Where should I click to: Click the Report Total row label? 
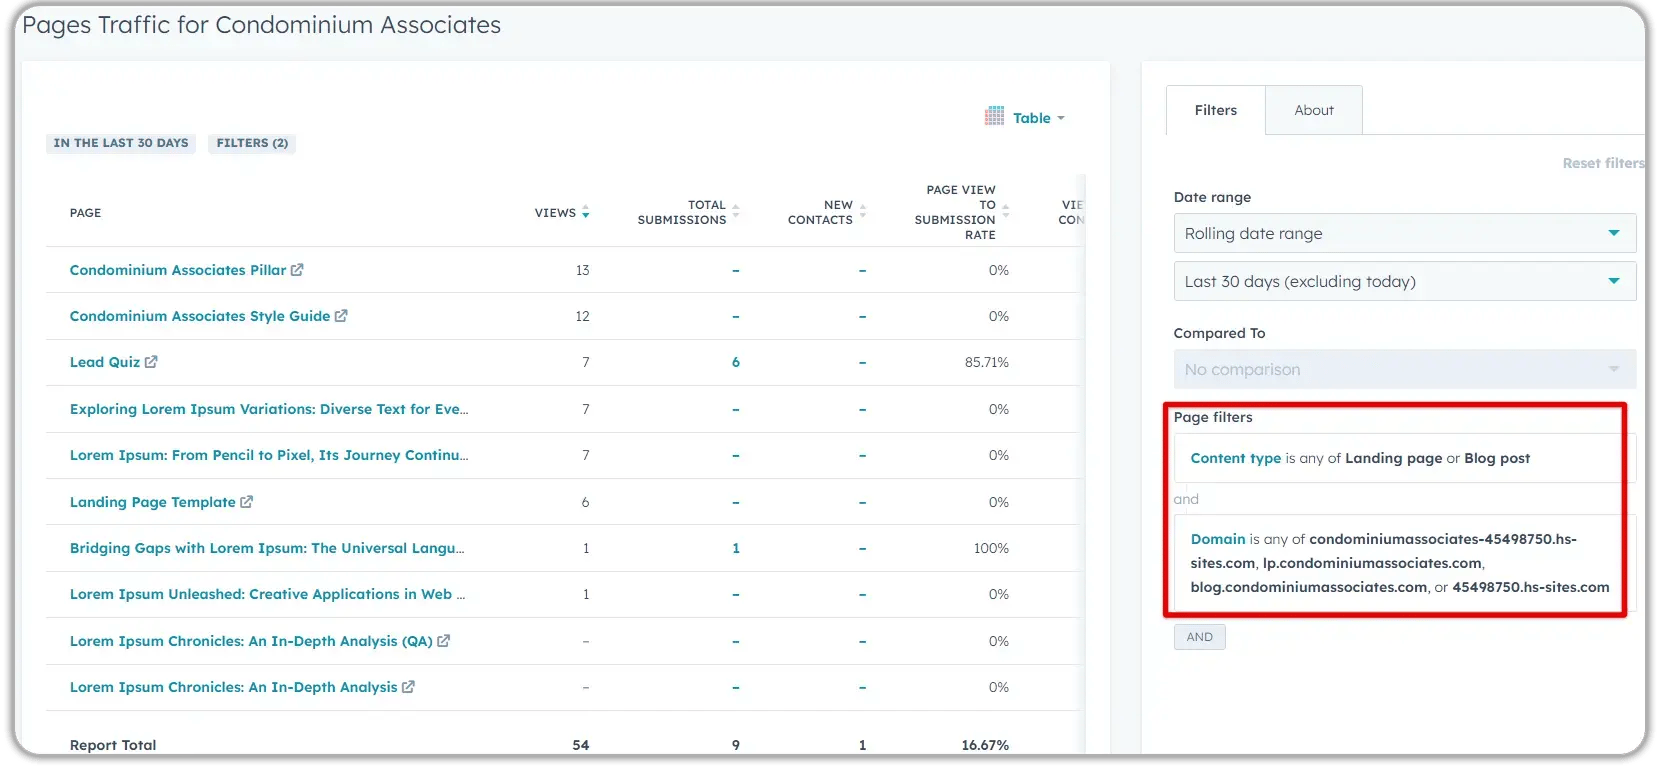113,745
